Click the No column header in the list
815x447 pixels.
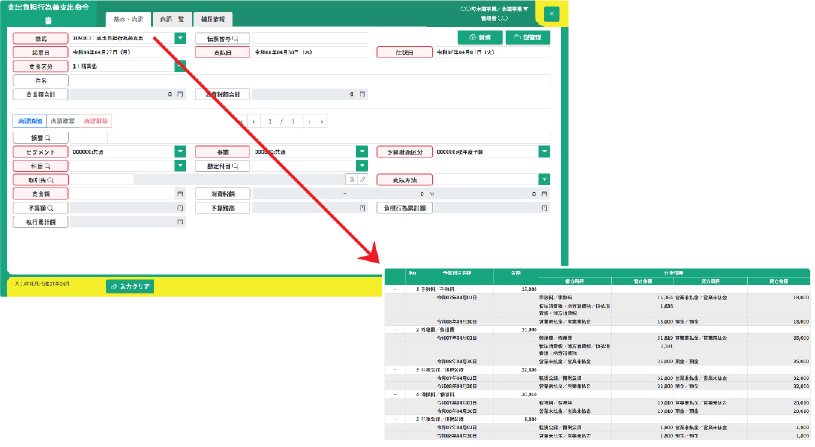click(412, 273)
